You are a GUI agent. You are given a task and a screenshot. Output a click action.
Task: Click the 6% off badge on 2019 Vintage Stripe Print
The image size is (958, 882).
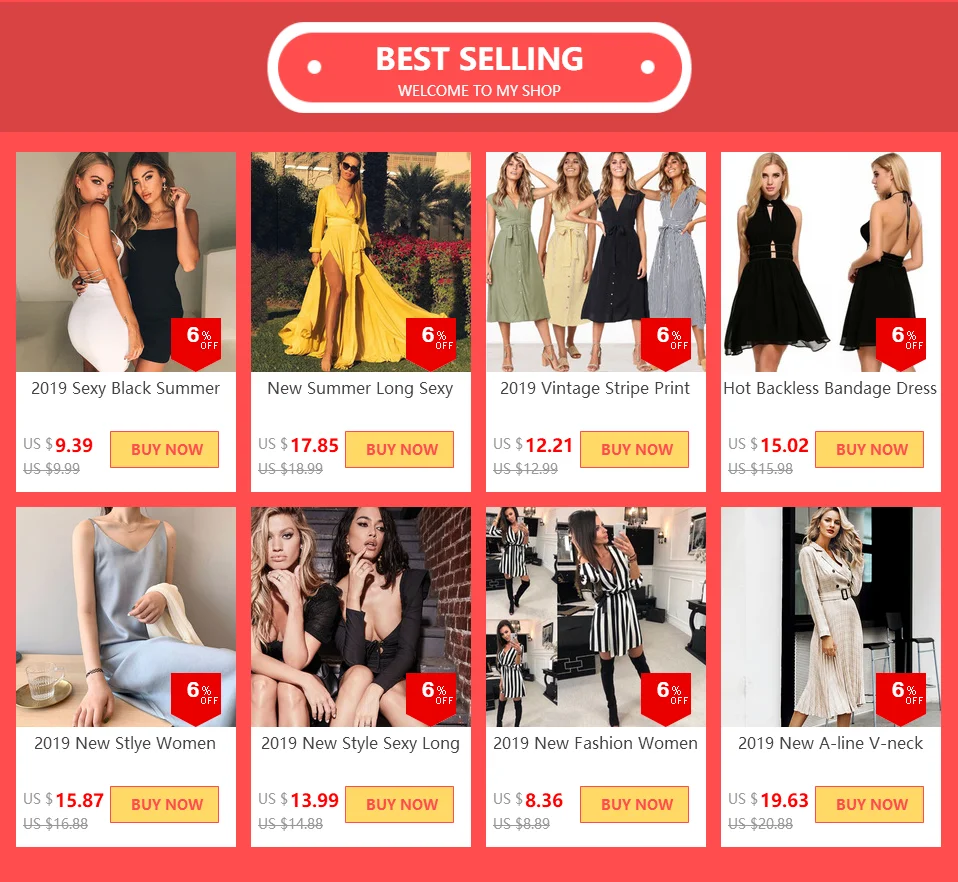(x=666, y=344)
